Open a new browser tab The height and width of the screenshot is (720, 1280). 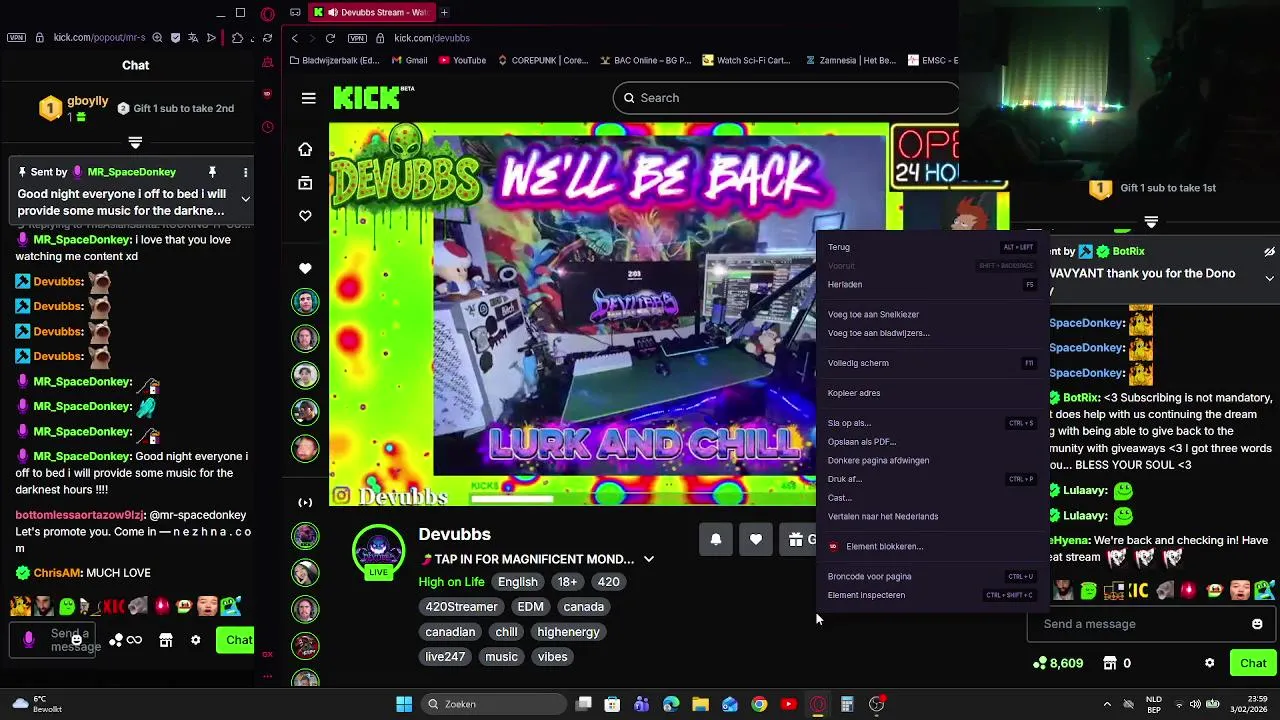point(444,12)
